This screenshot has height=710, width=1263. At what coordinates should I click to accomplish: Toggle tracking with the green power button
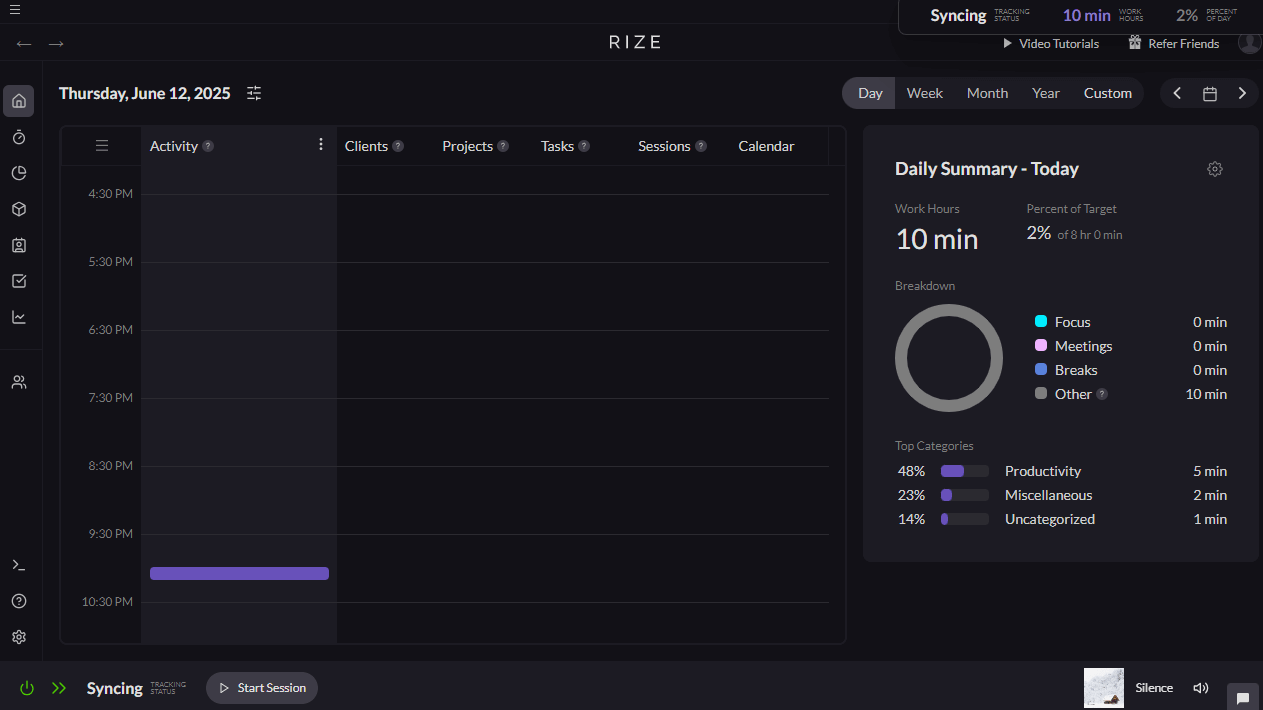pos(27,688)
